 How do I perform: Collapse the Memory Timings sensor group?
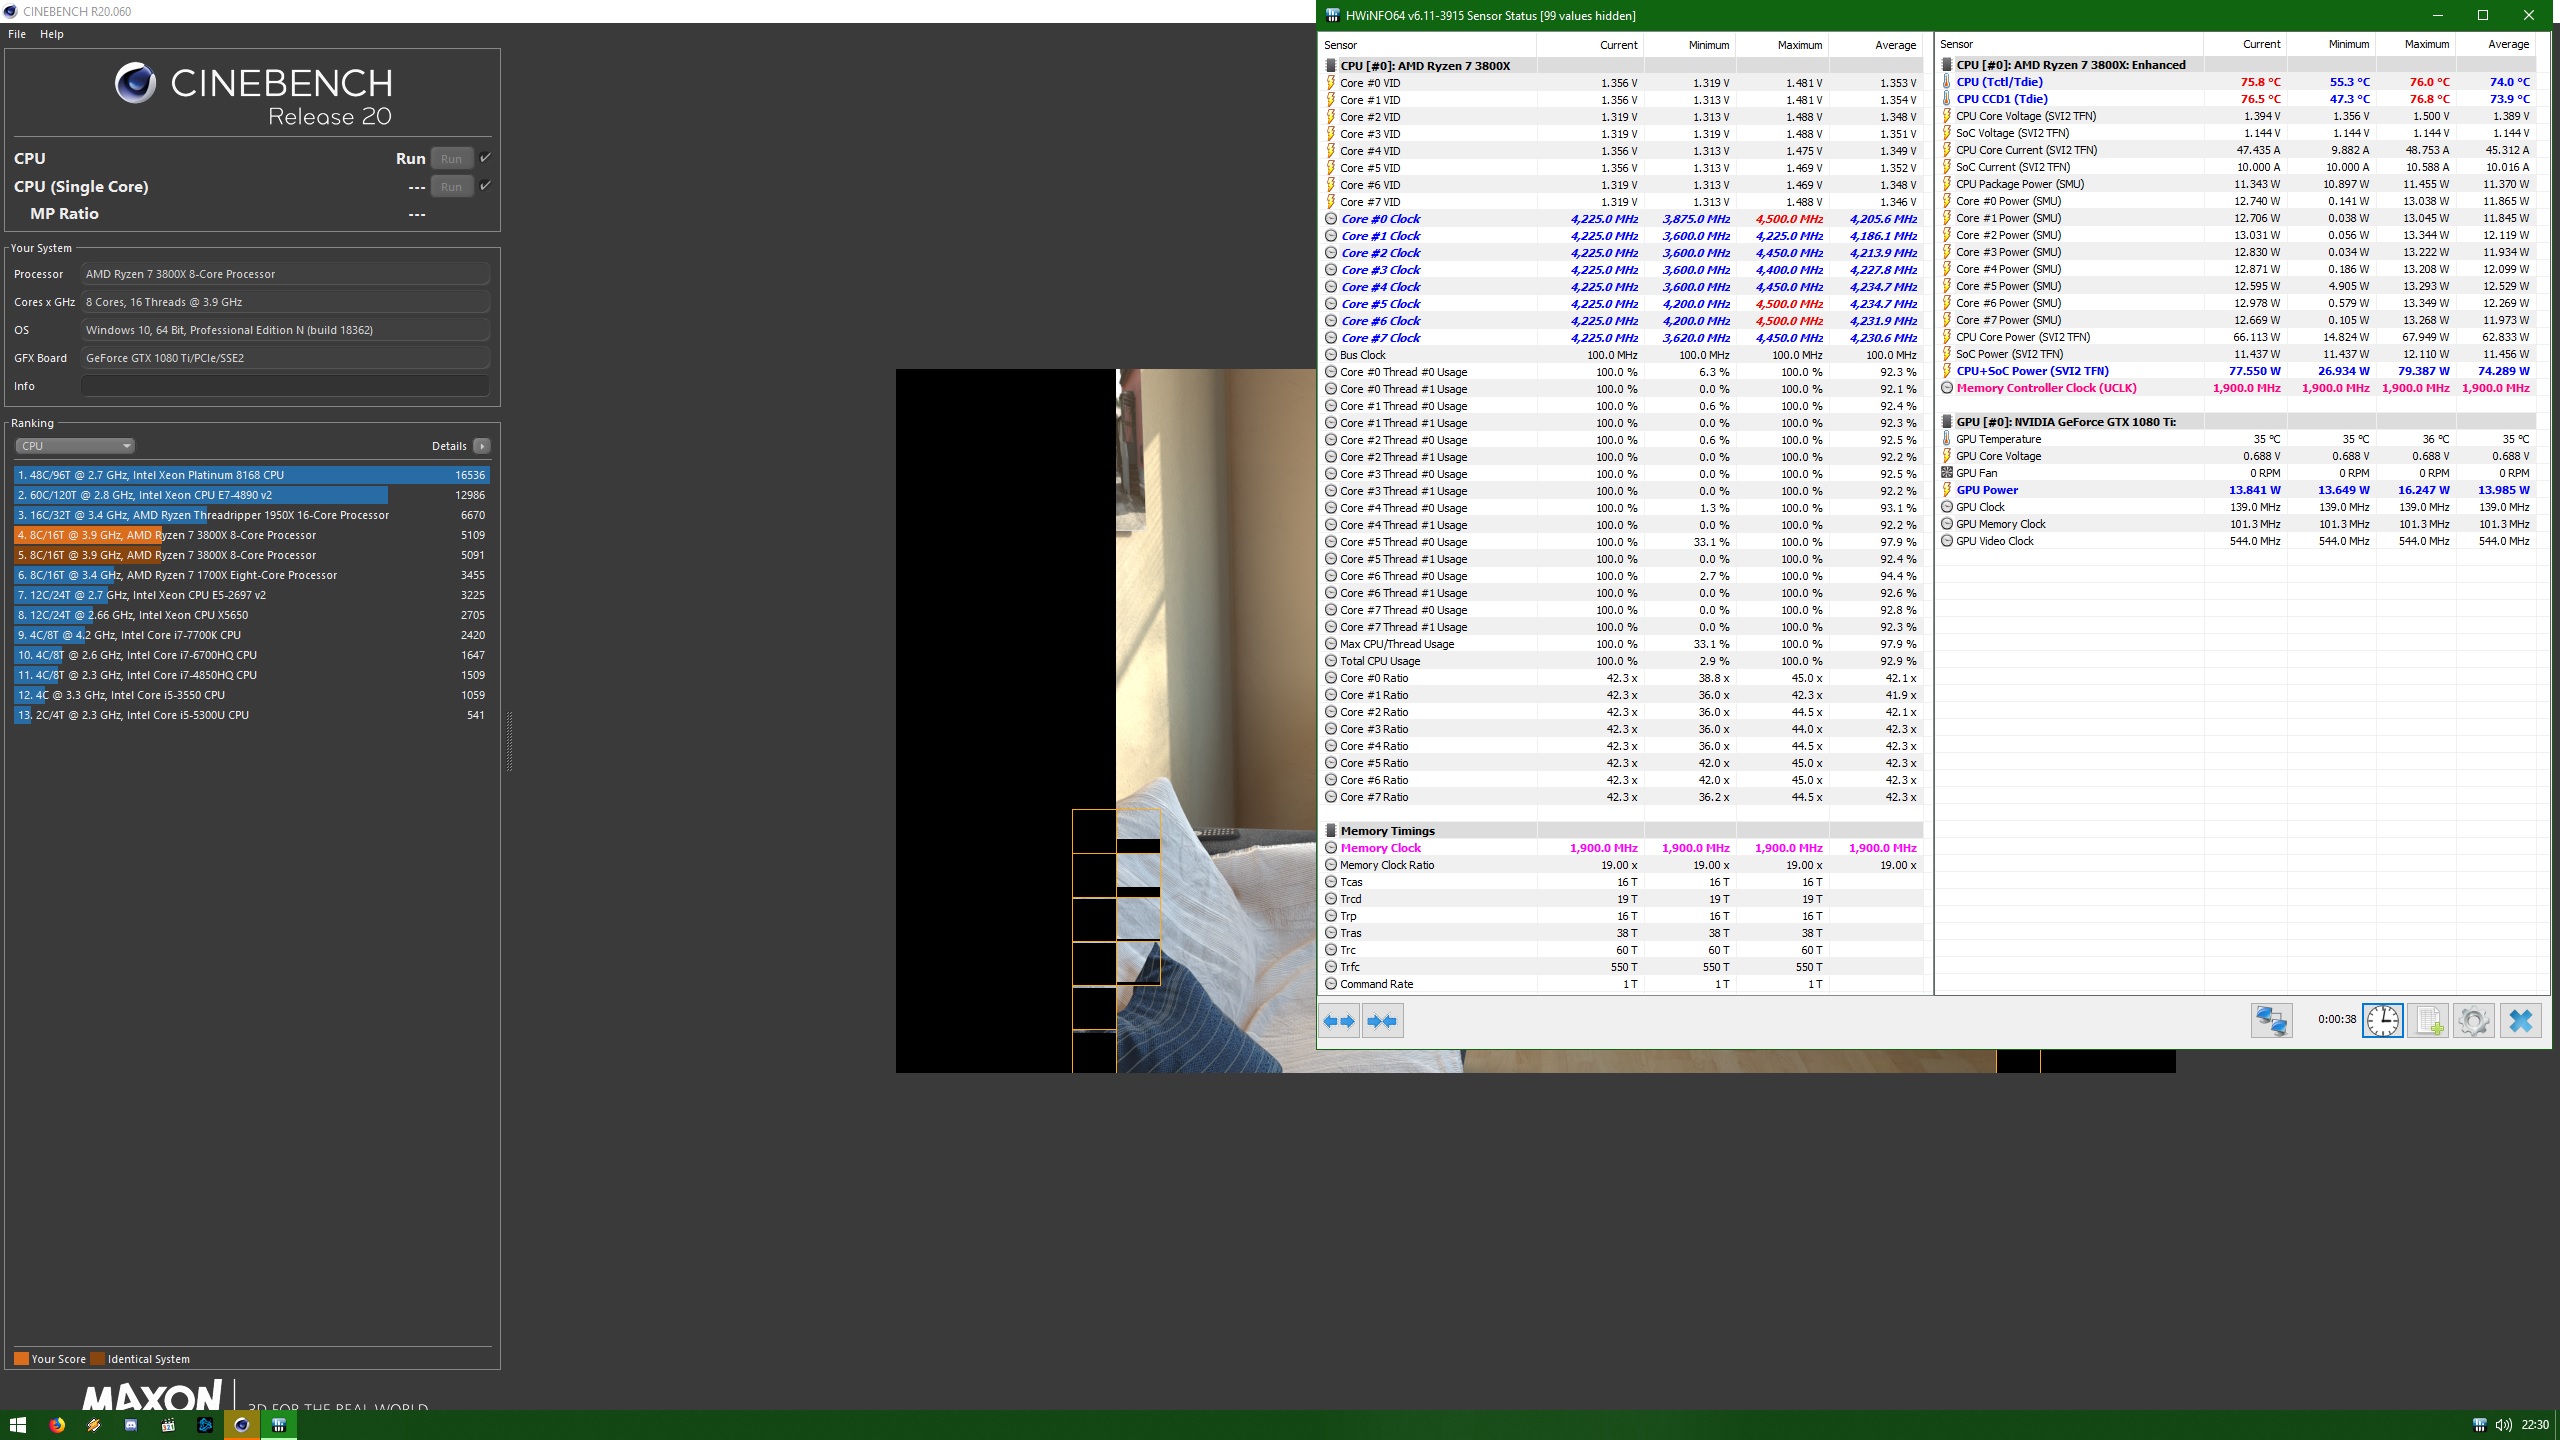[x=1331, y=831]
